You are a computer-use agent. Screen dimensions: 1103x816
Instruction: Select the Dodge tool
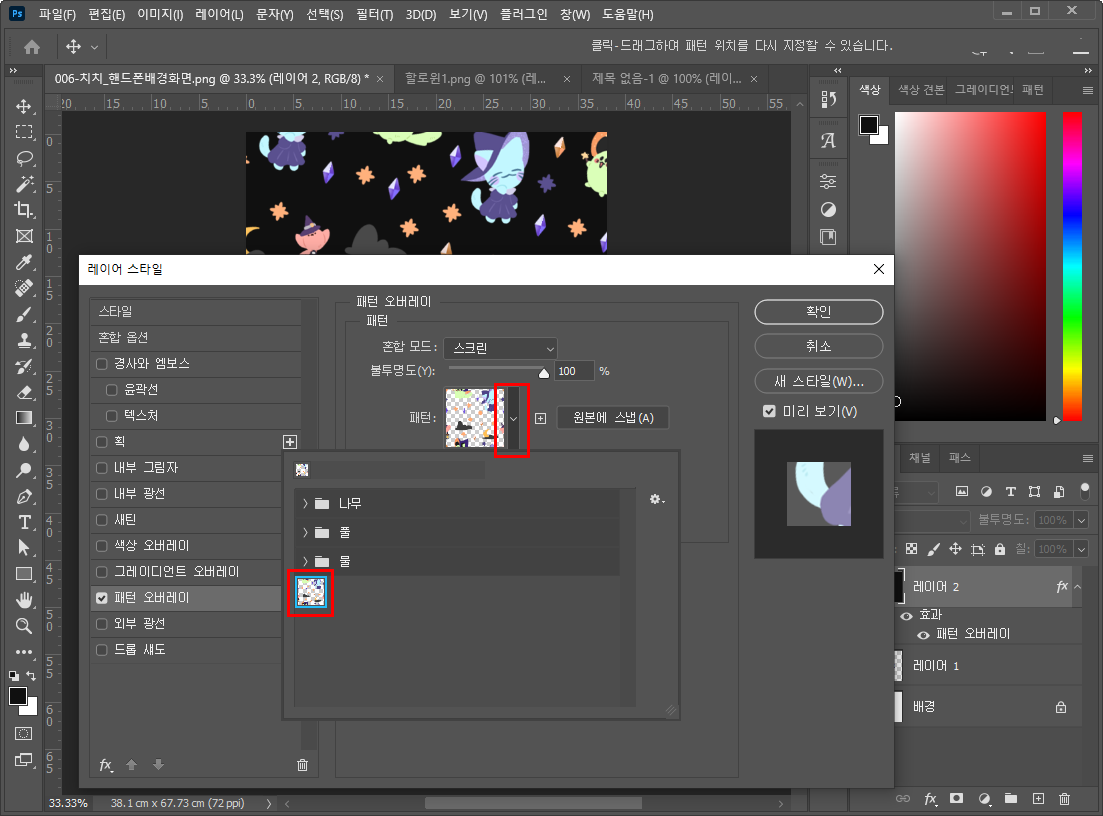24,471
